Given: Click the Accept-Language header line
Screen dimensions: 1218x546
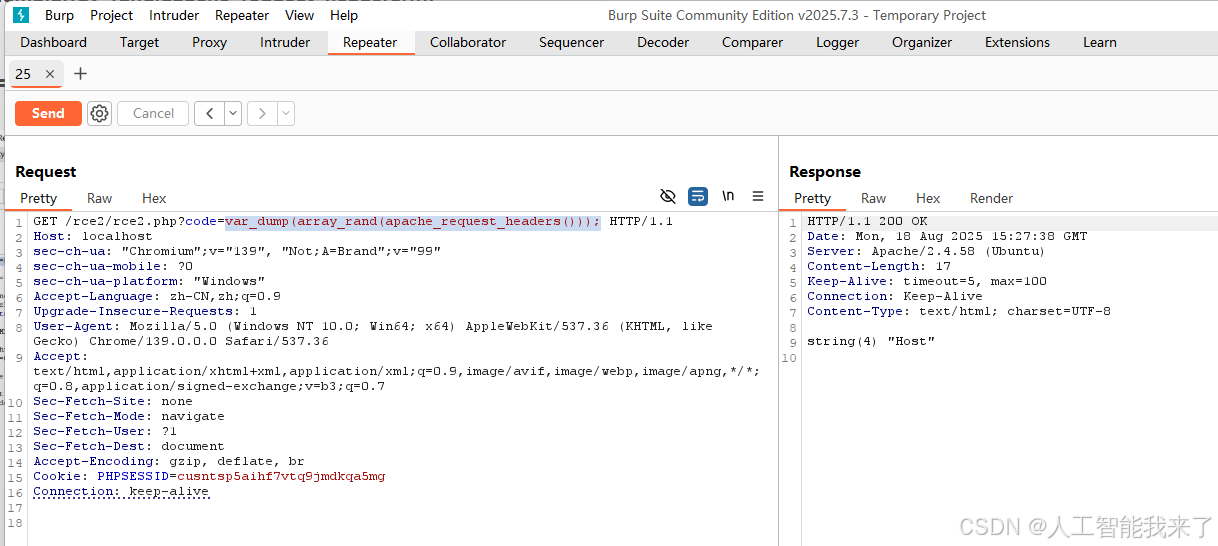Looking at the screenshot, I should pyautogui.click(x=157, y=296).
